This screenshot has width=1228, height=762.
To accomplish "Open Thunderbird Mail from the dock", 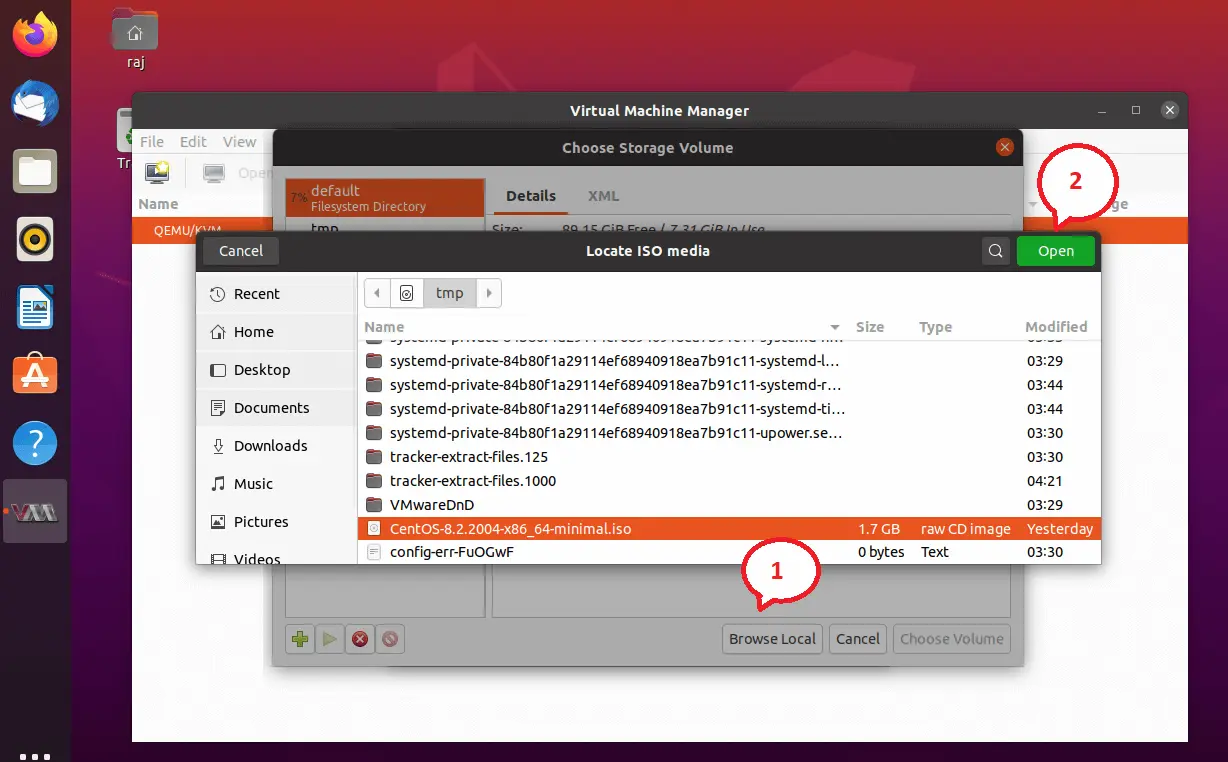I will pyautogui.click(x=35, y=104).
